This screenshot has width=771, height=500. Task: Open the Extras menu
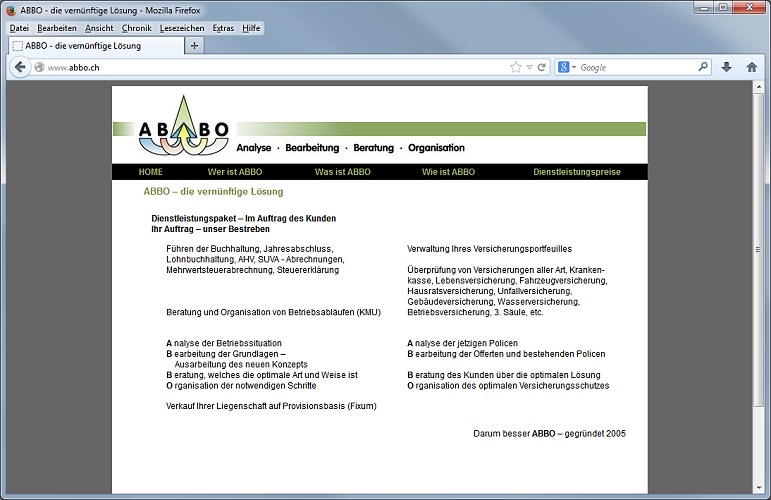[x=223, y=29]
